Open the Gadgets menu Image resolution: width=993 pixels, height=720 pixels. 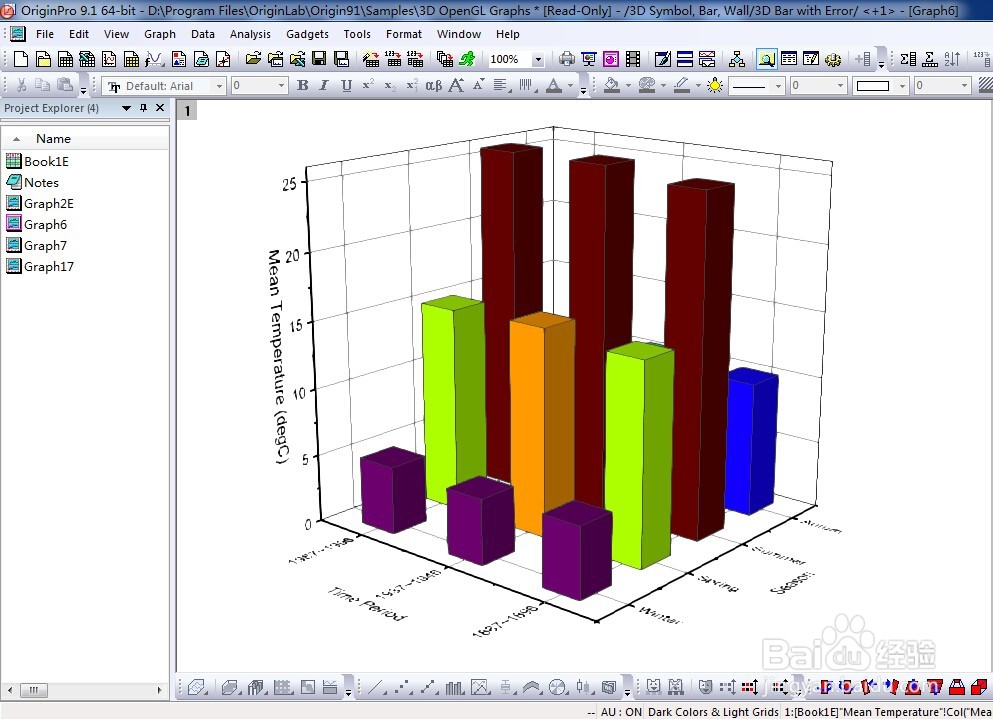pyautogui.click(x=307, y=34)
